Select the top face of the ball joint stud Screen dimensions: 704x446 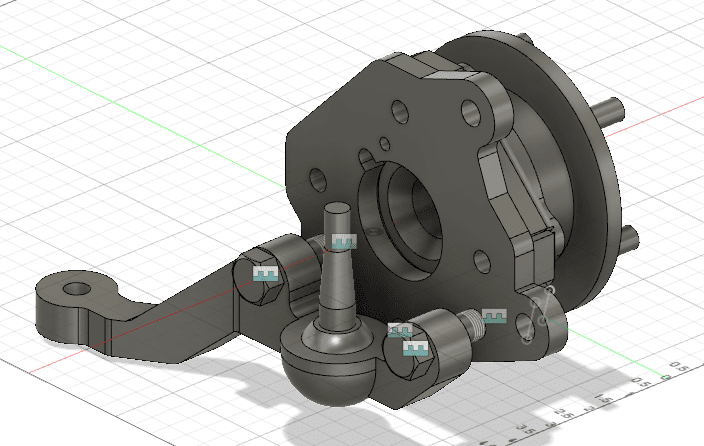click(x=336, y=209)
